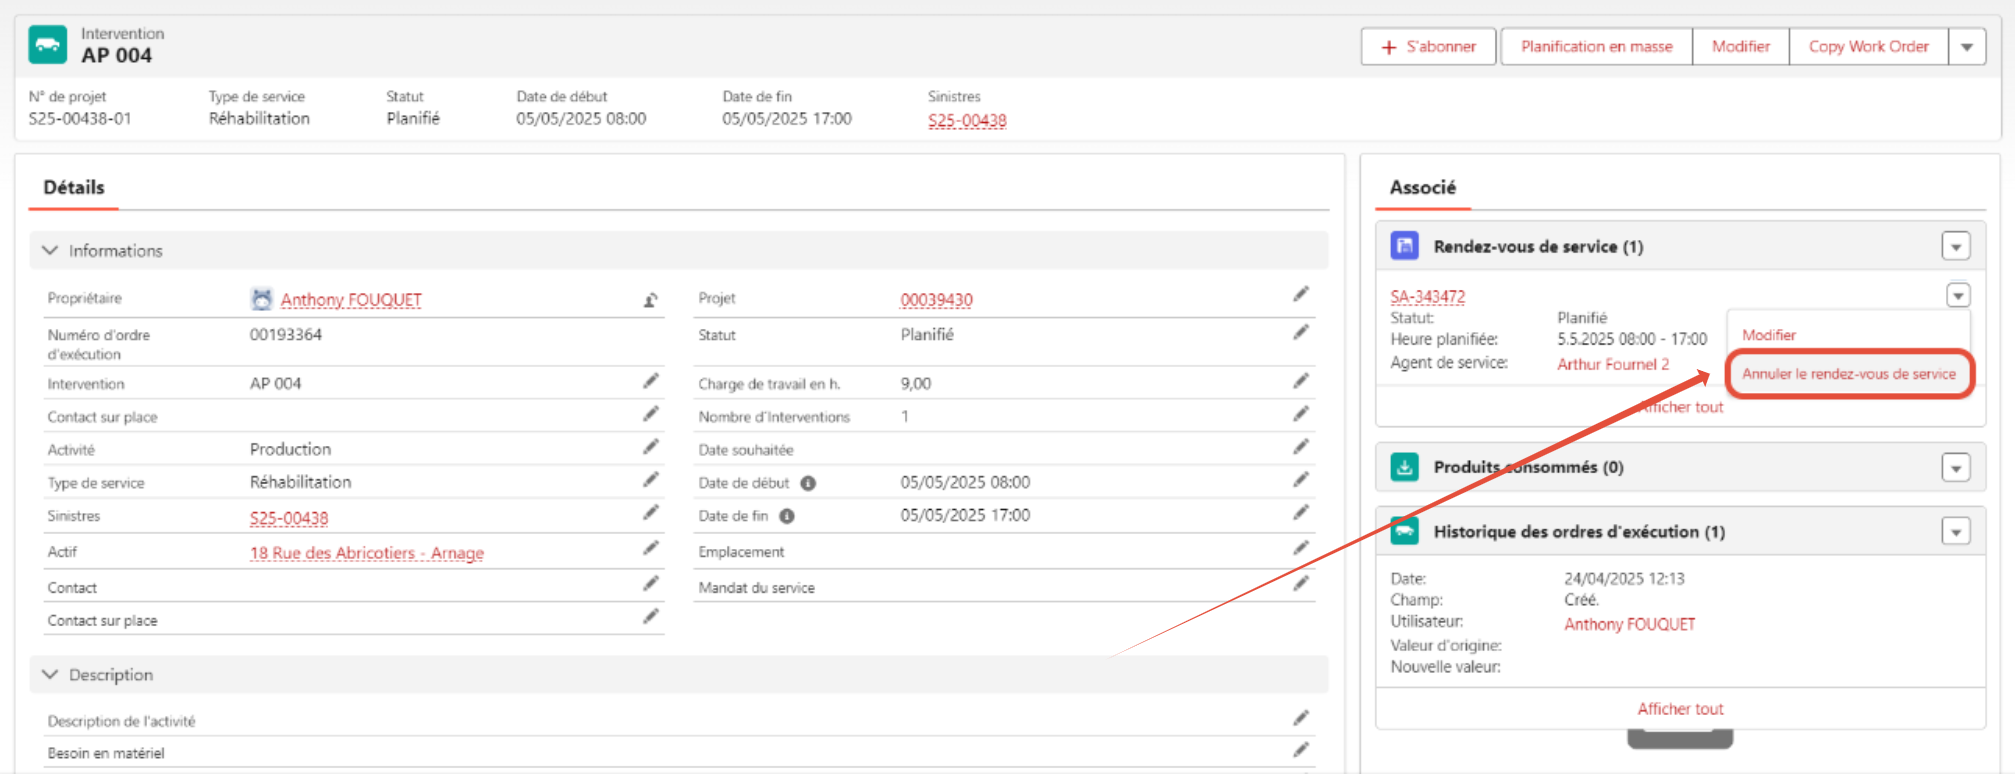Edit the Sinistres S25-00438 field pencil
Image resolution: width=2015 pixels, height=774 pixels.
[651, 513]
